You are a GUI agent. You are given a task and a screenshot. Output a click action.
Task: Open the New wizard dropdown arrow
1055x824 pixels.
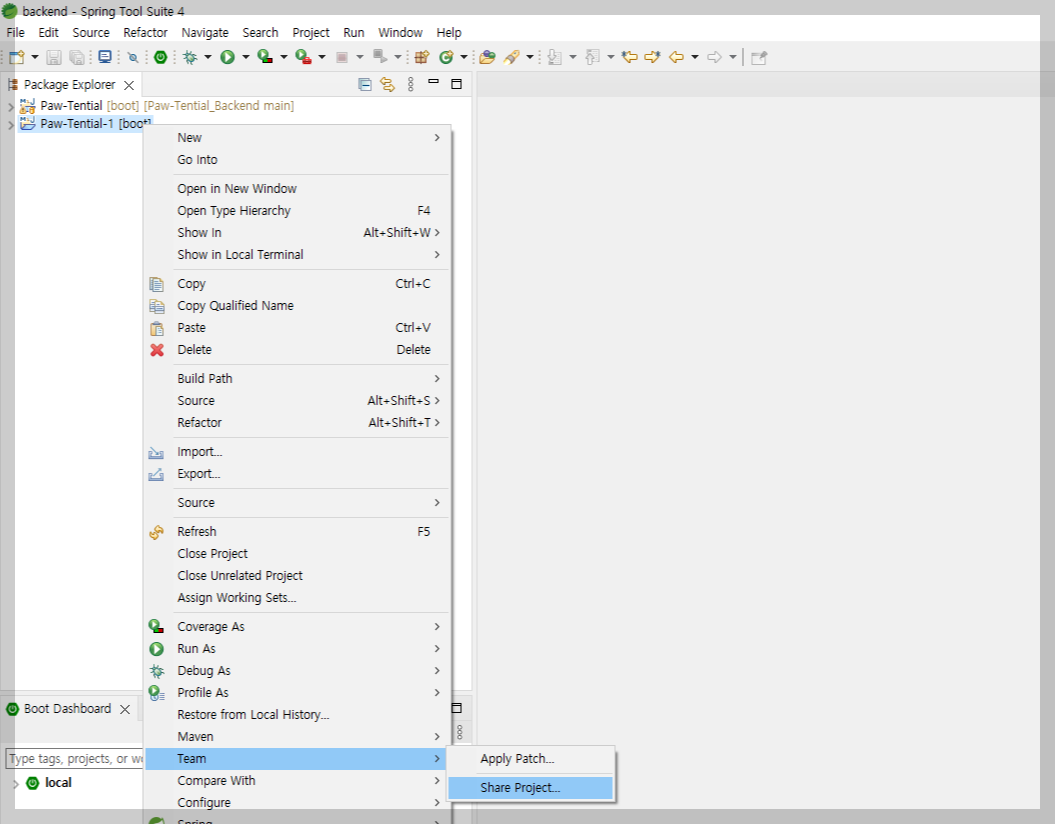pos(35,58)
